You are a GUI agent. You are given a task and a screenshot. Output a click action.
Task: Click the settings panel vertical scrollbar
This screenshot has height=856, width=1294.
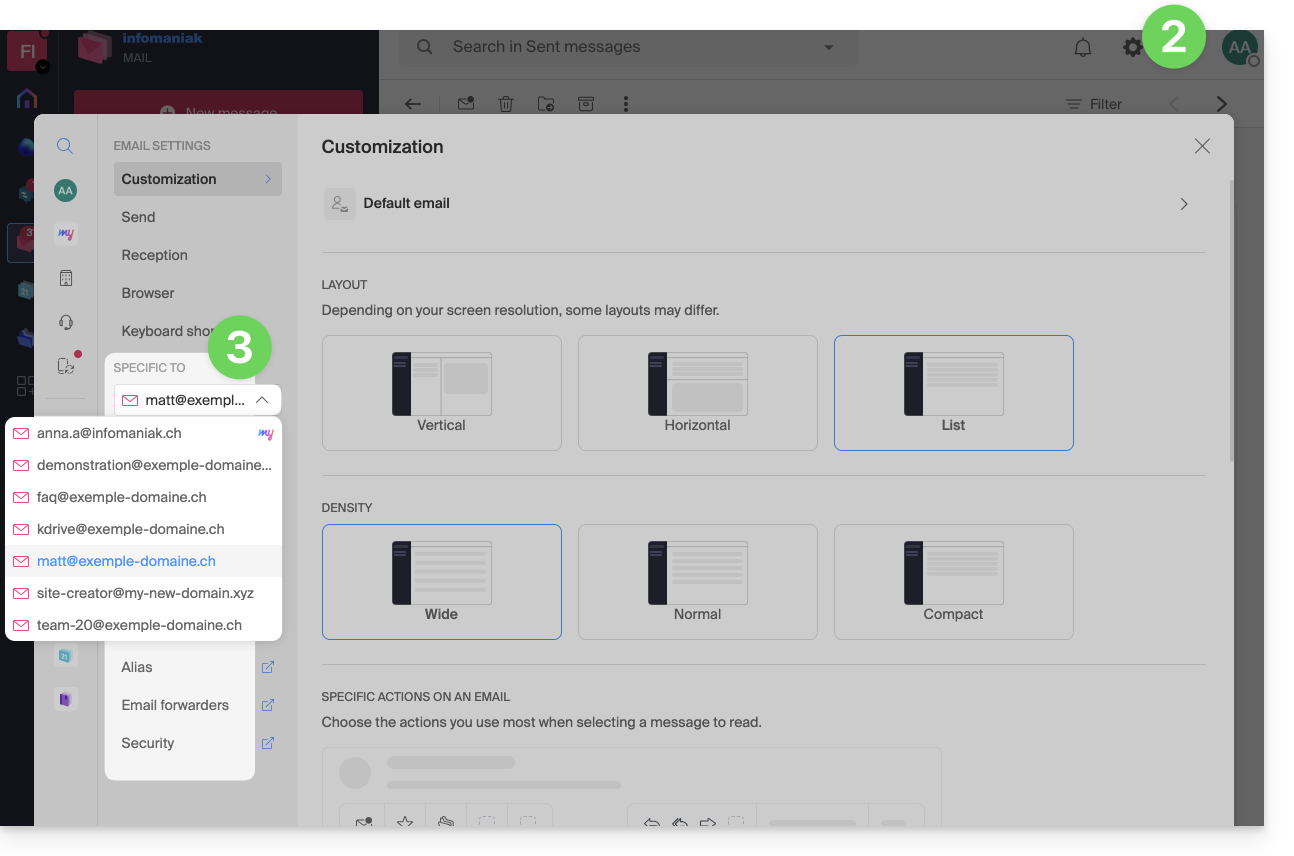click(x=1230, y=320)
